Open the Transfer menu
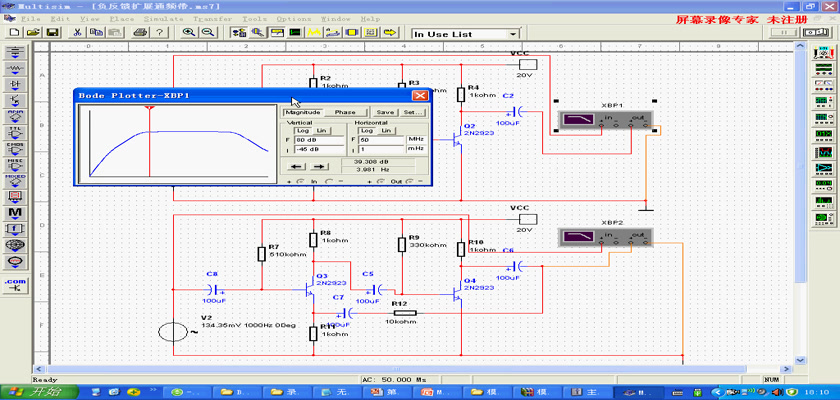Image resolution: width=840 pixels, height=400 pixels. click(x=213, y=19)
